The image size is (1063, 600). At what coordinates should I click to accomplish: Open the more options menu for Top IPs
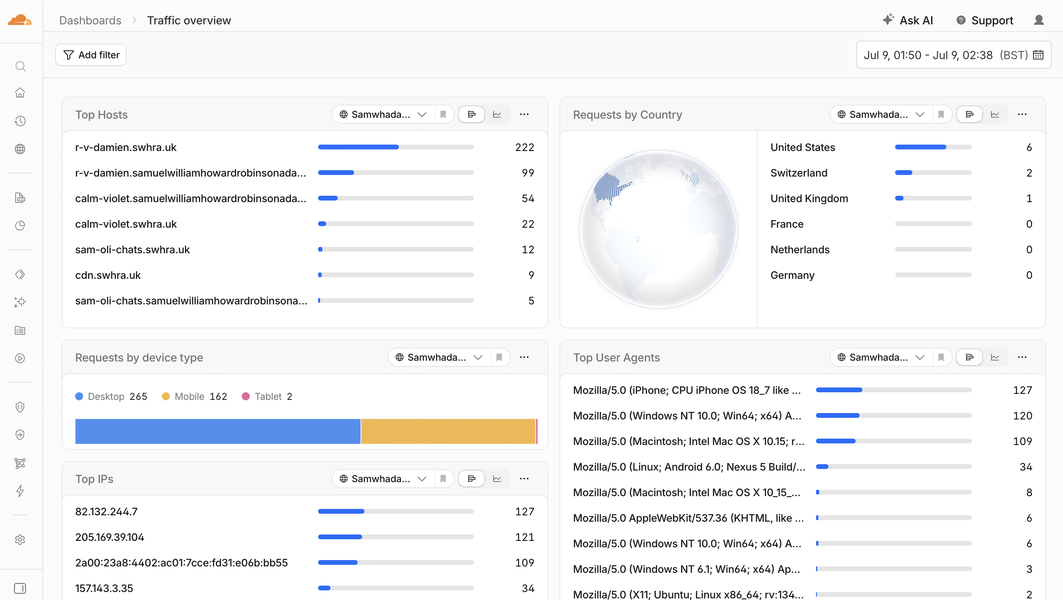[x=524, y=479]
